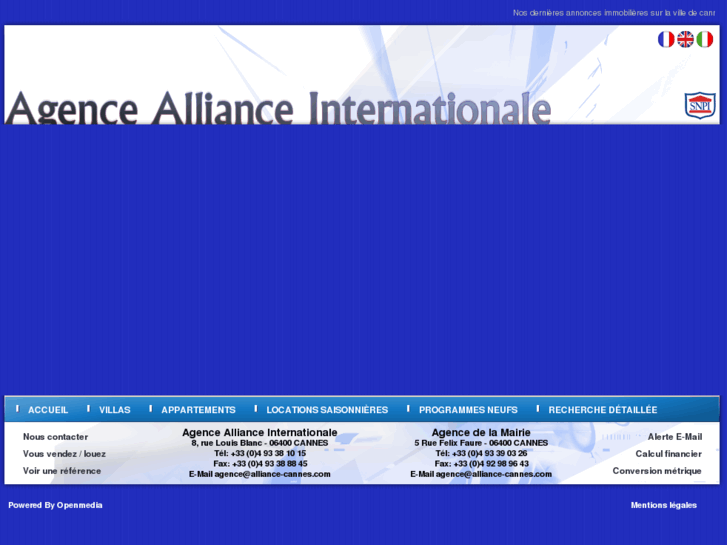The height and width of the screenshot is (545, 727).
Task: Click the SNPI logo badge
Action: 700,105
